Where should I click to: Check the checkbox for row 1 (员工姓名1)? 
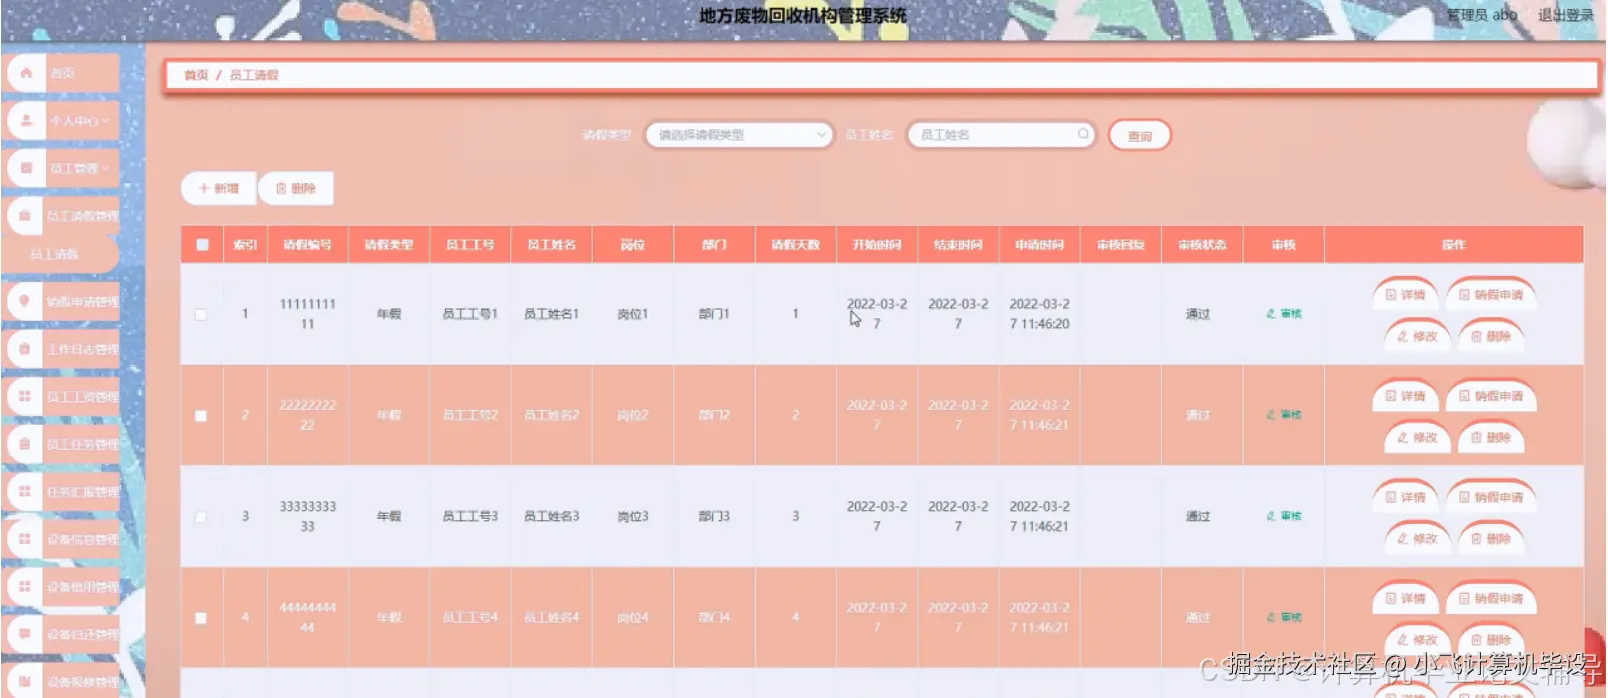tap(201, 314)
